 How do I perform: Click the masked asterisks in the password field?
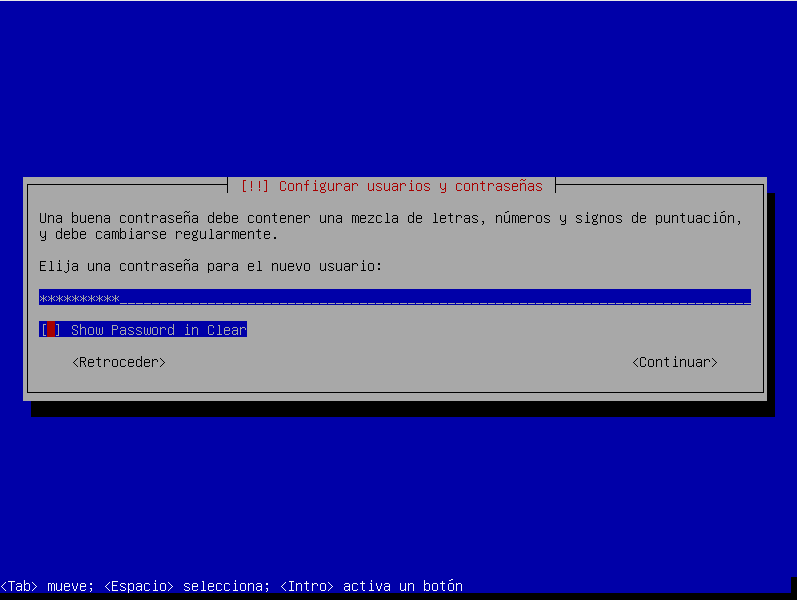pos(79,298)
